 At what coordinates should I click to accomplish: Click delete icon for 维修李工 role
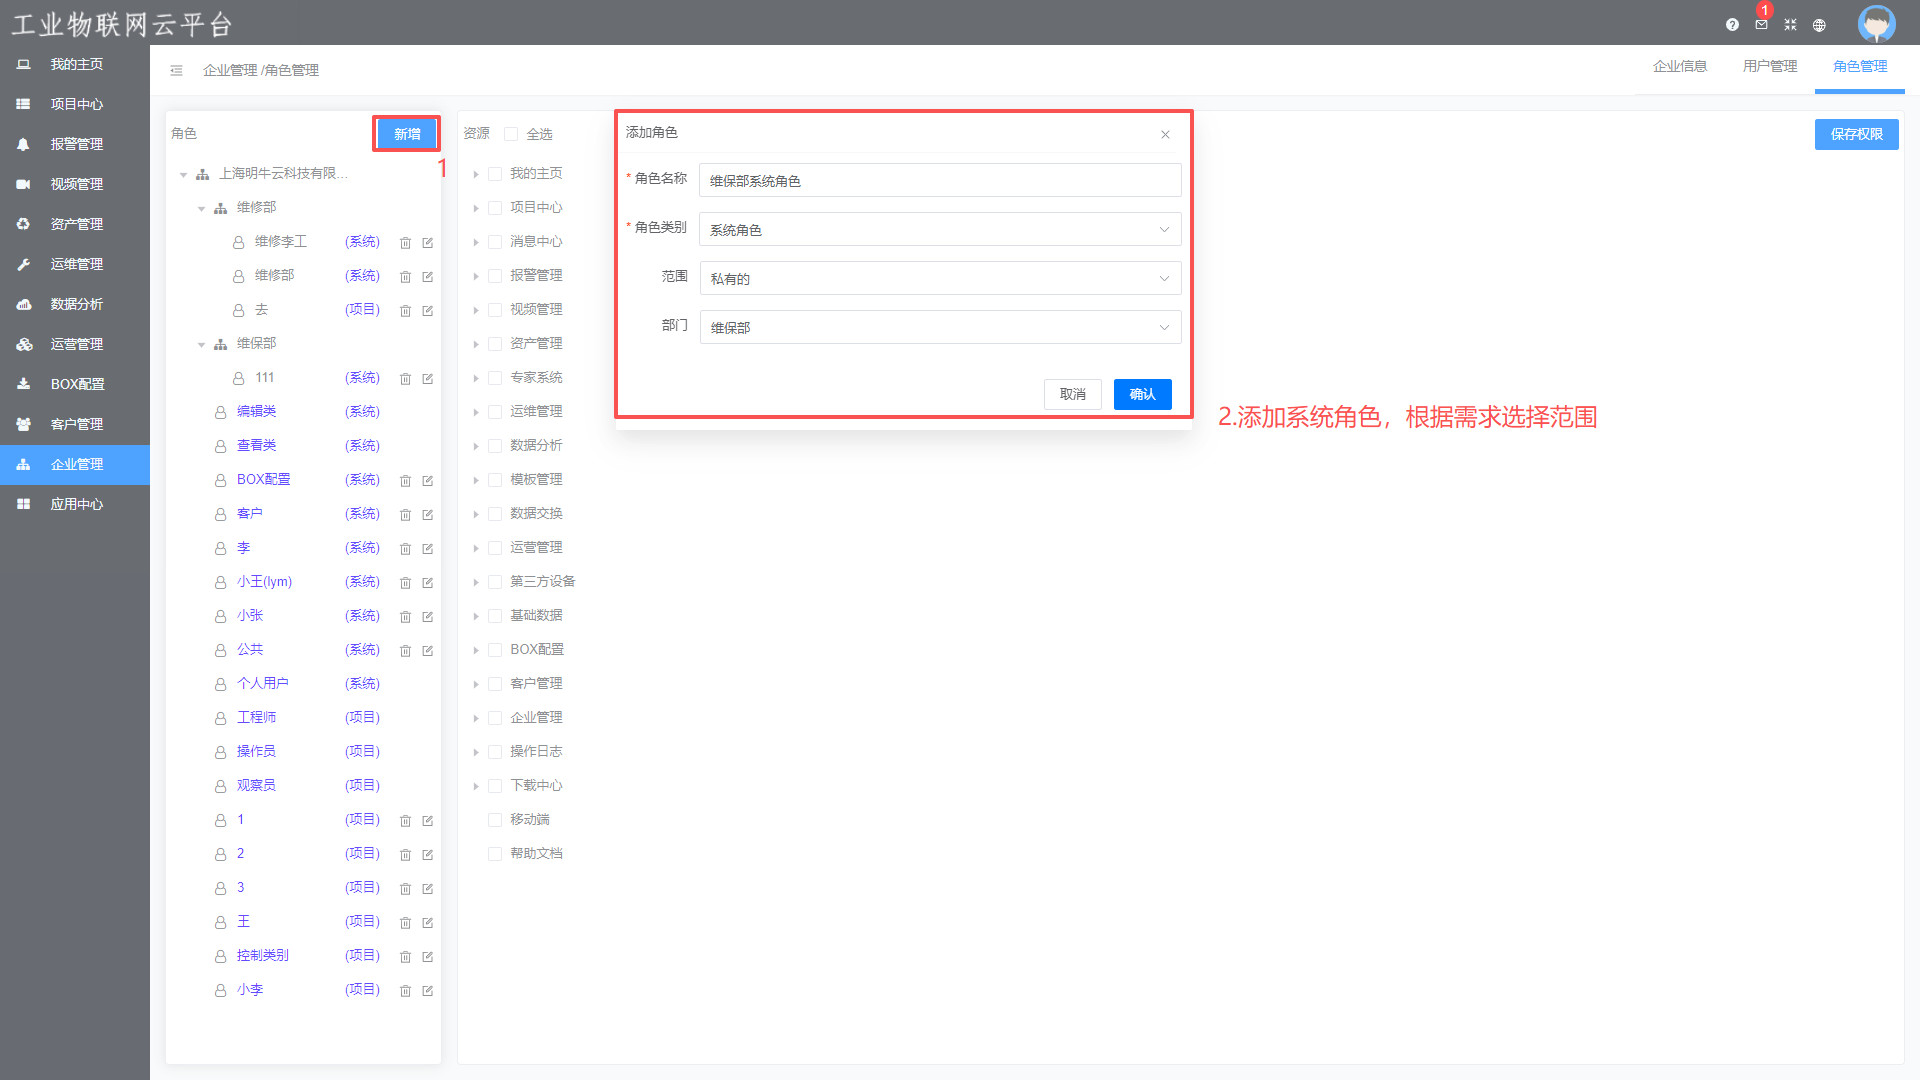(x=405, y=243)
